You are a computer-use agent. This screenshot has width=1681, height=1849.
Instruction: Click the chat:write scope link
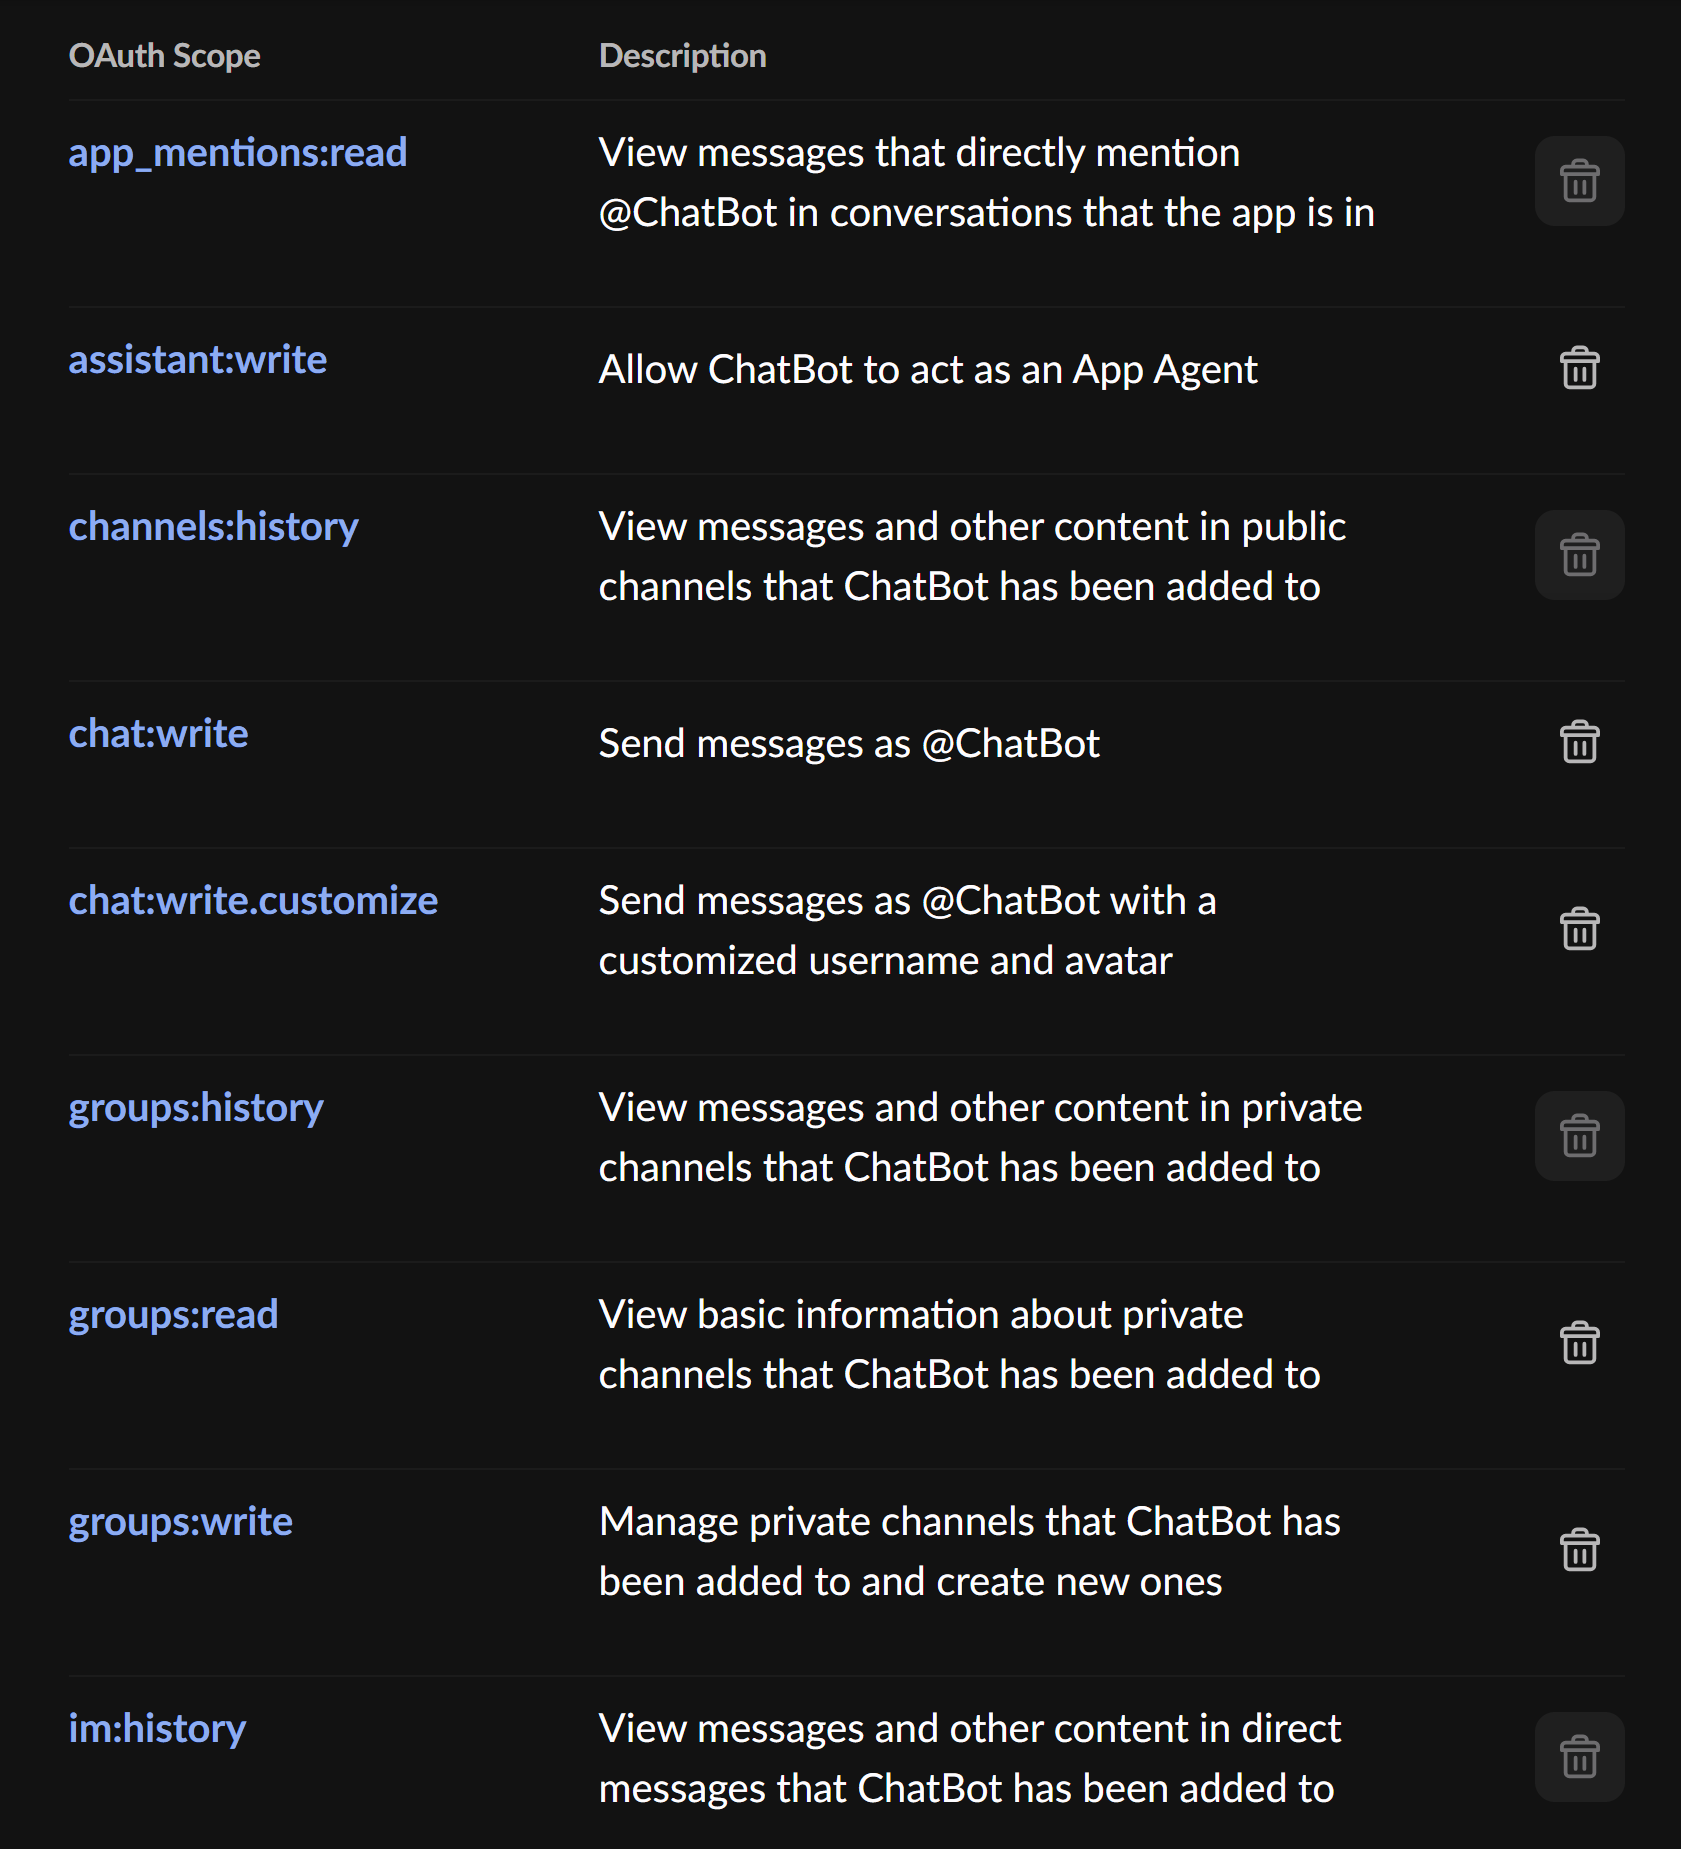tap(158, 734)
